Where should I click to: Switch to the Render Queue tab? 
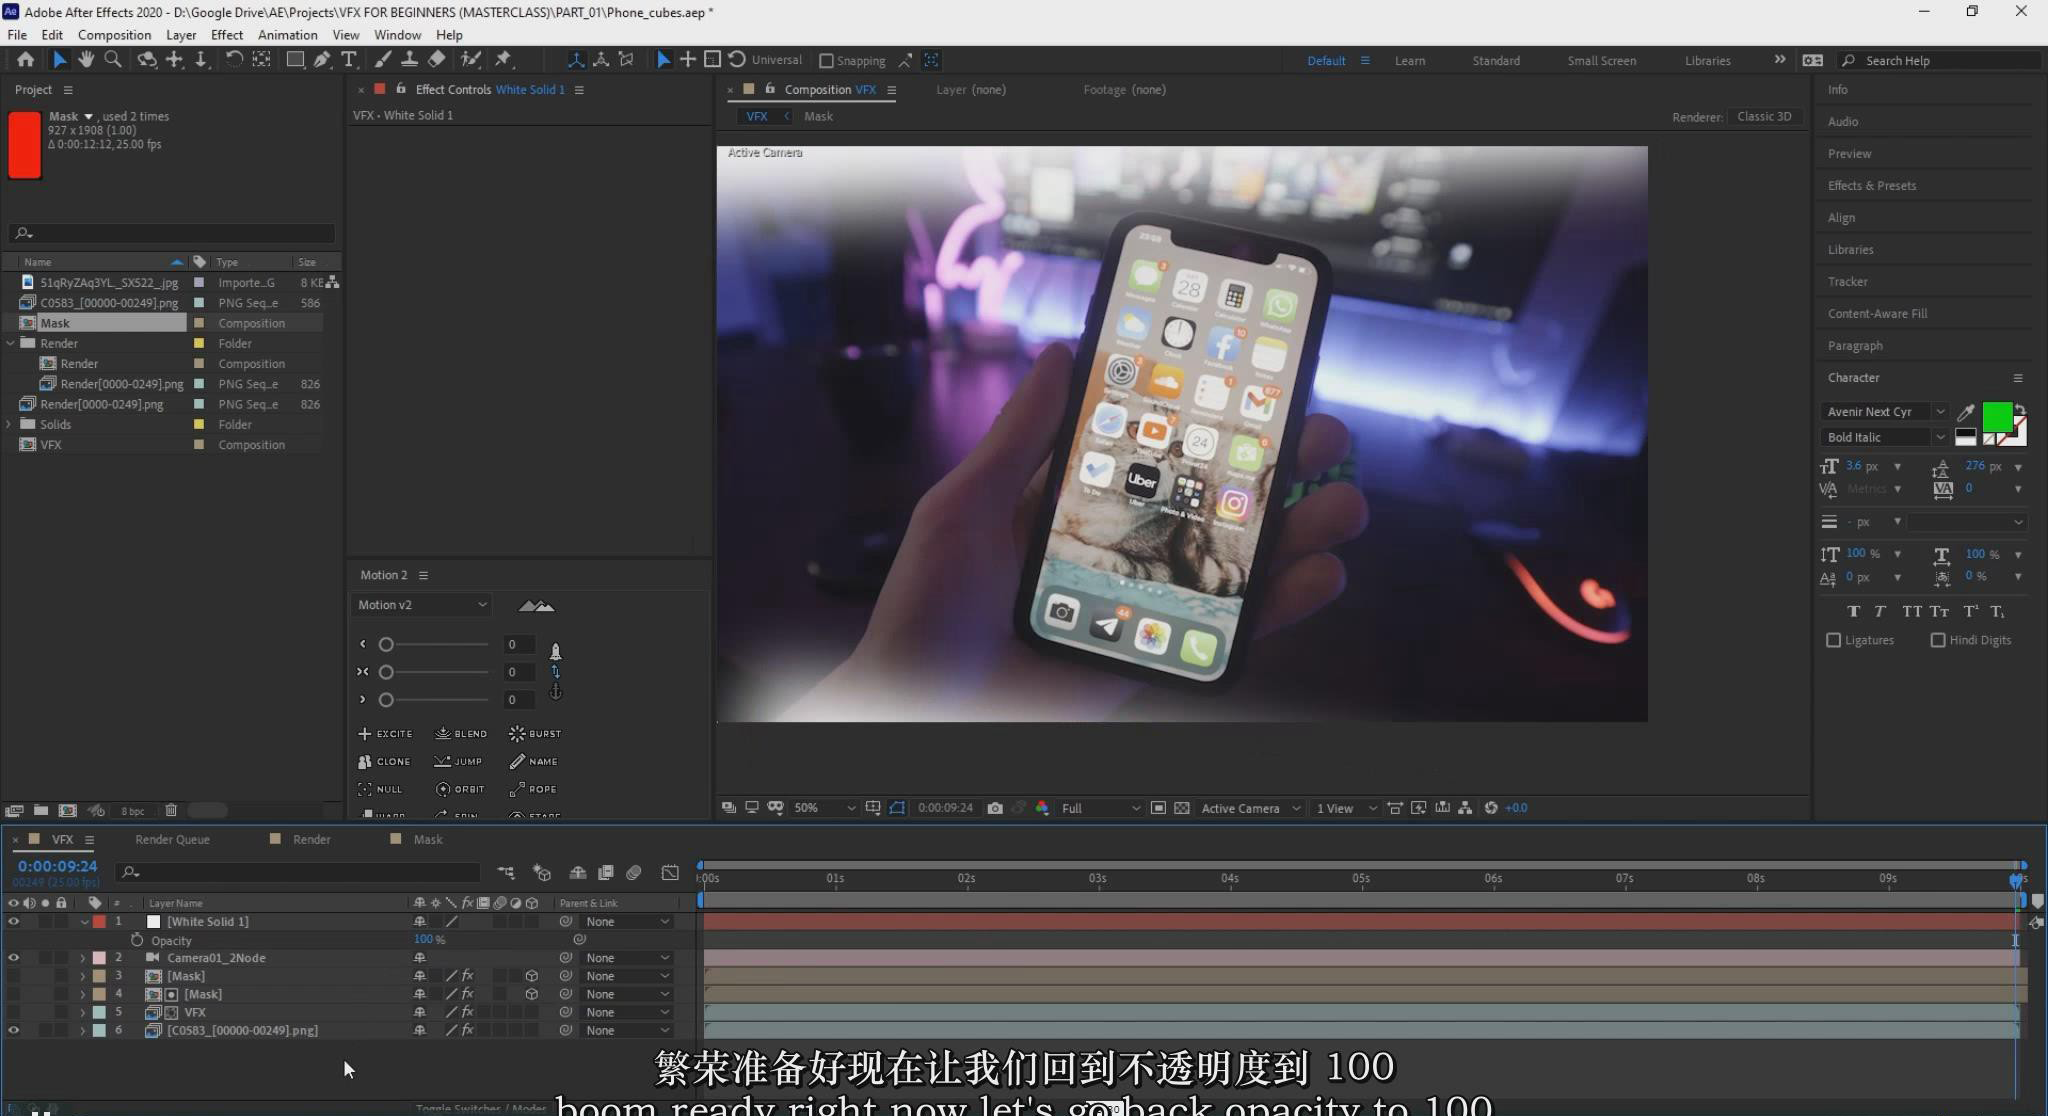coord(172,840)
